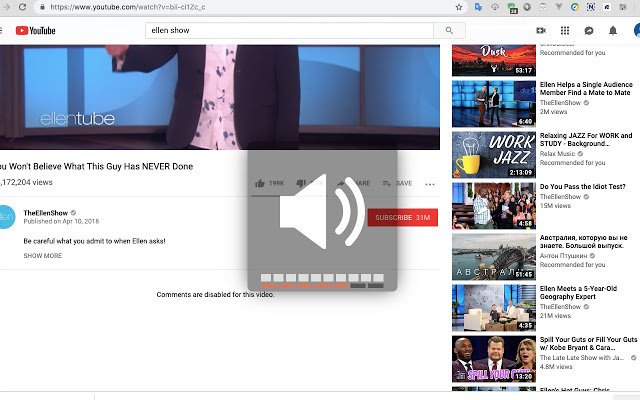Open the create video camera icon

[x=541, y=30]
